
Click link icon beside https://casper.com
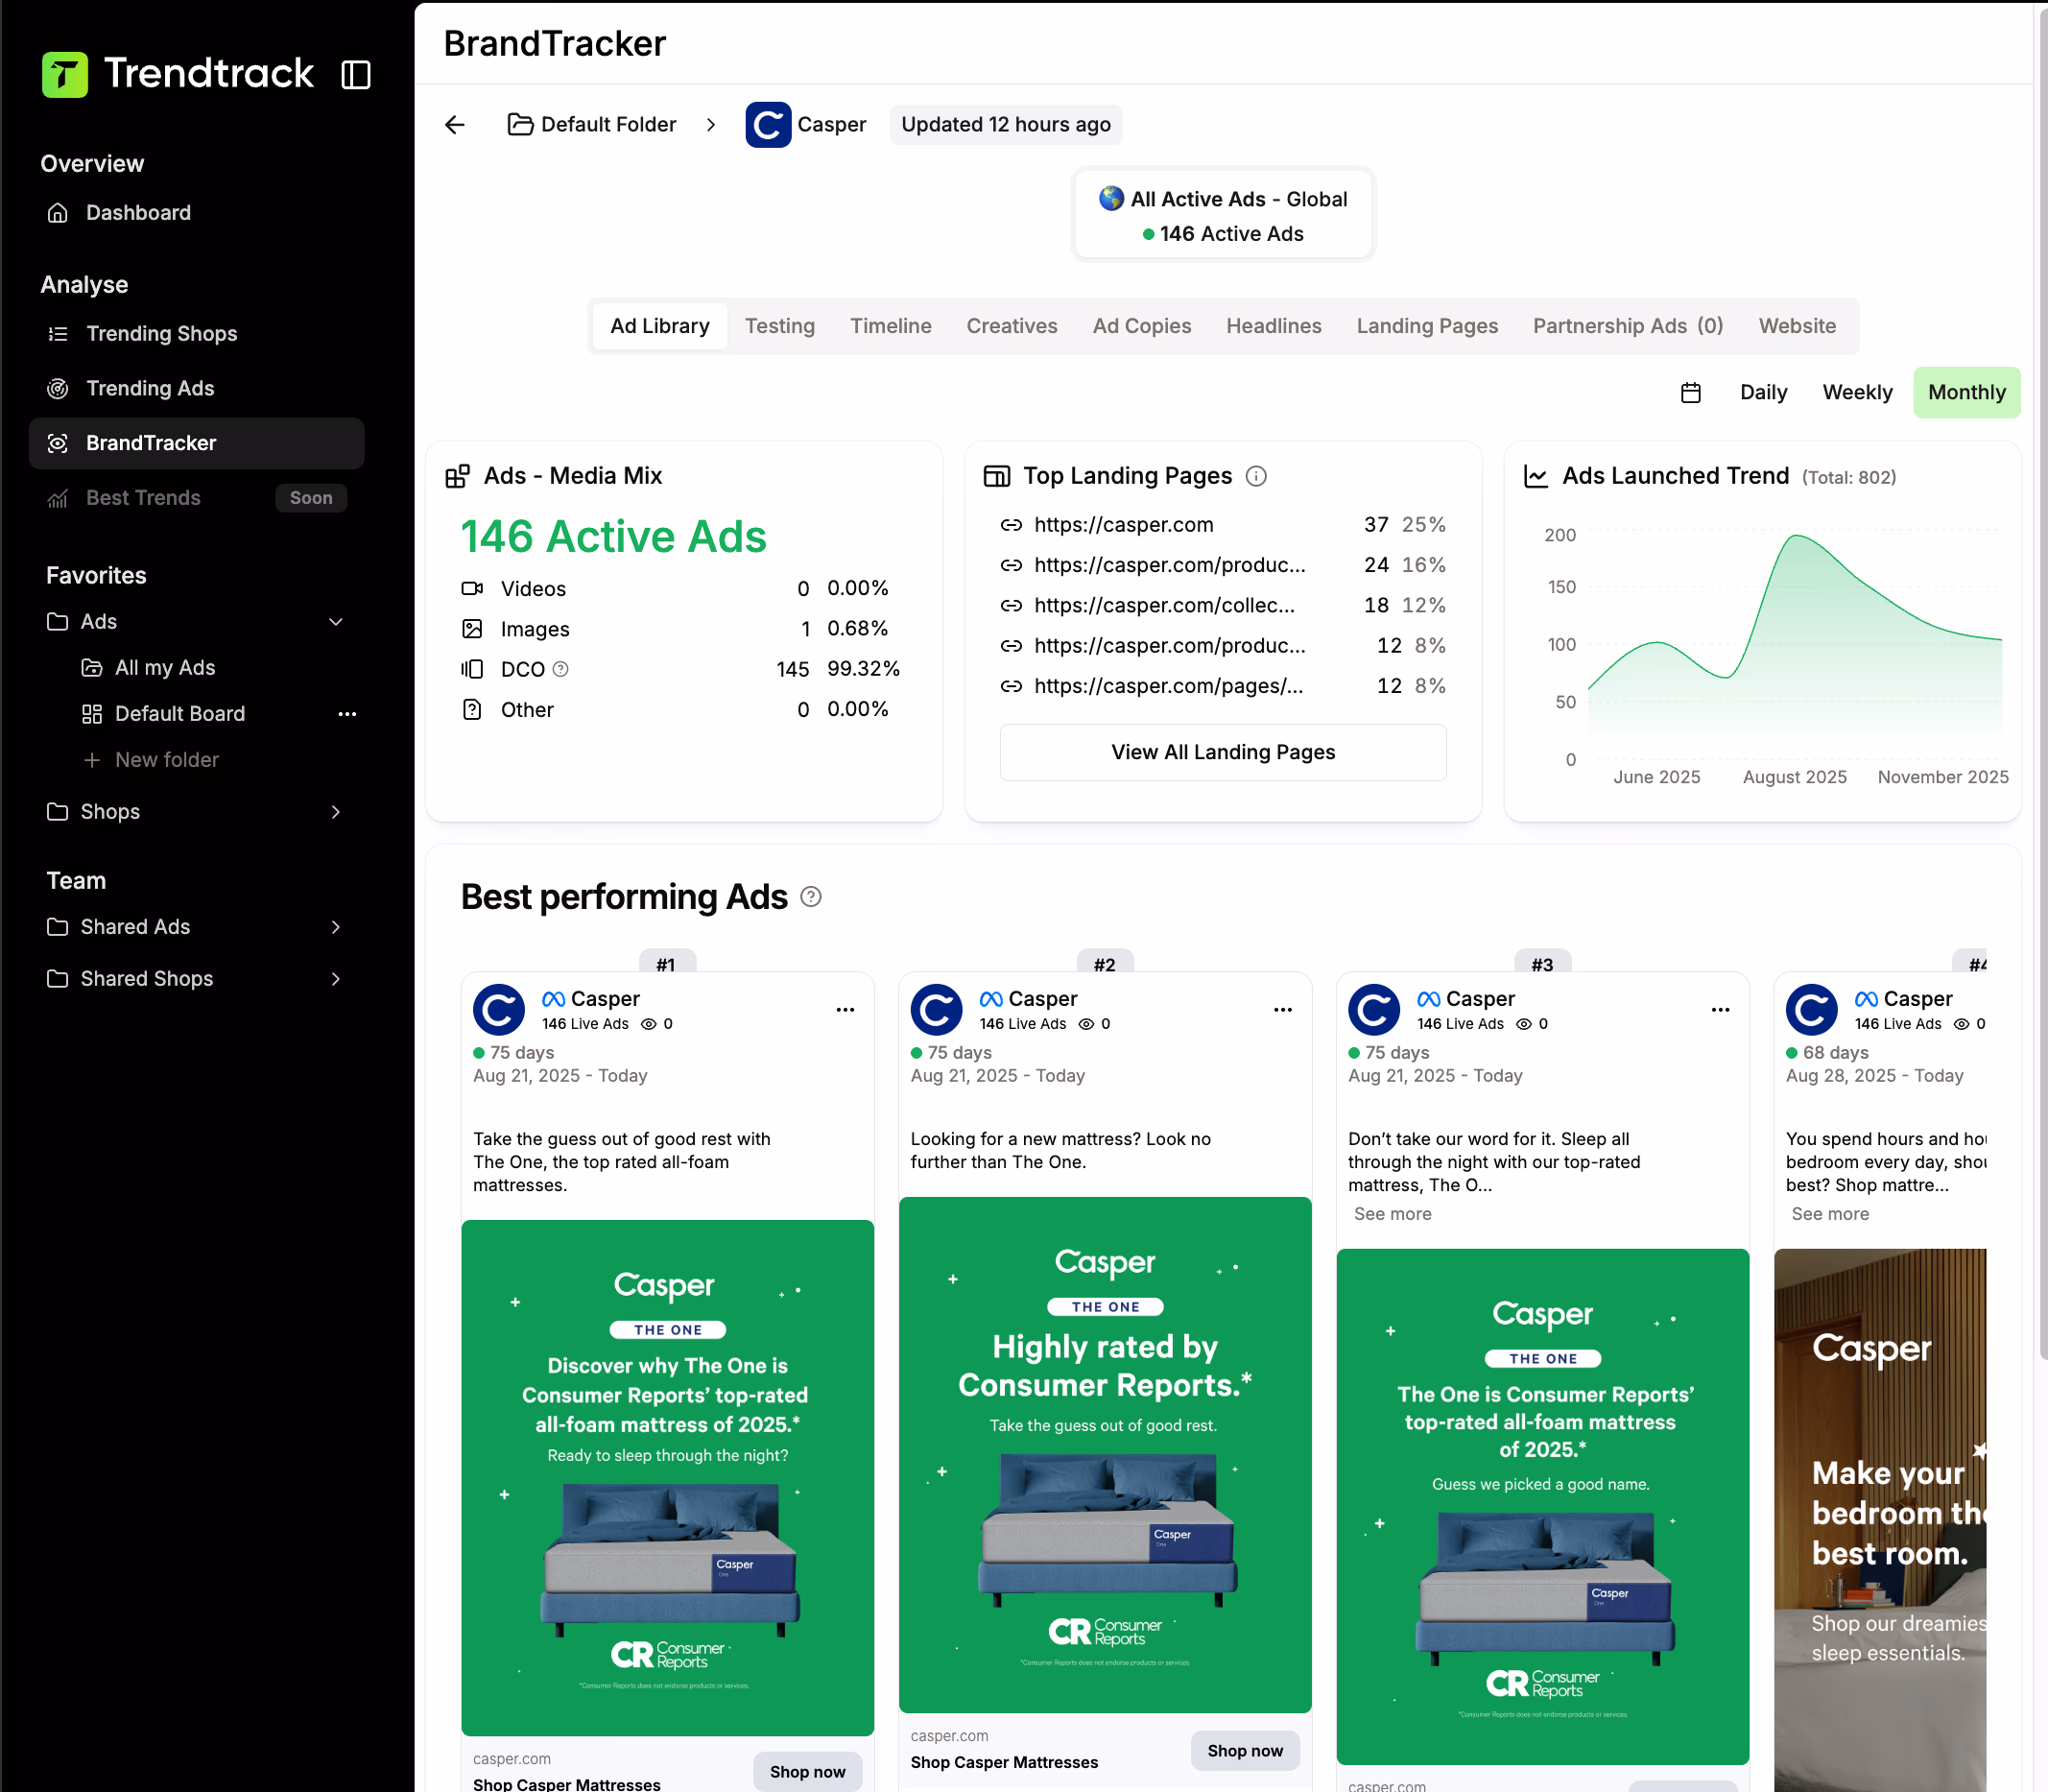(x=1011, y=525)
